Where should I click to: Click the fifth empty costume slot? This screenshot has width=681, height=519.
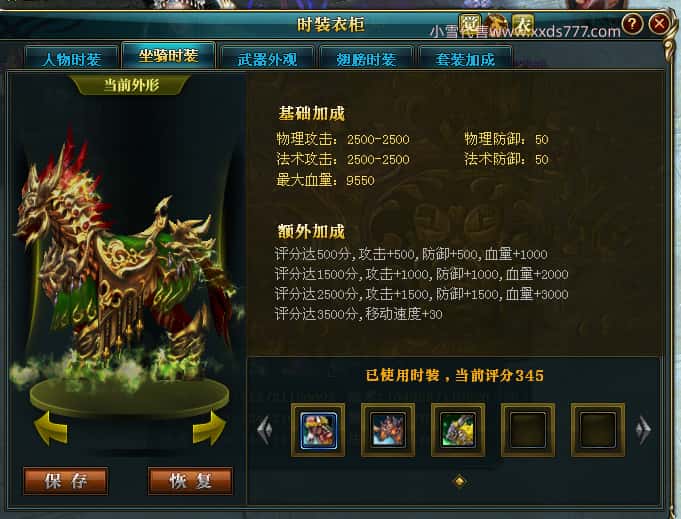(598, 430)
